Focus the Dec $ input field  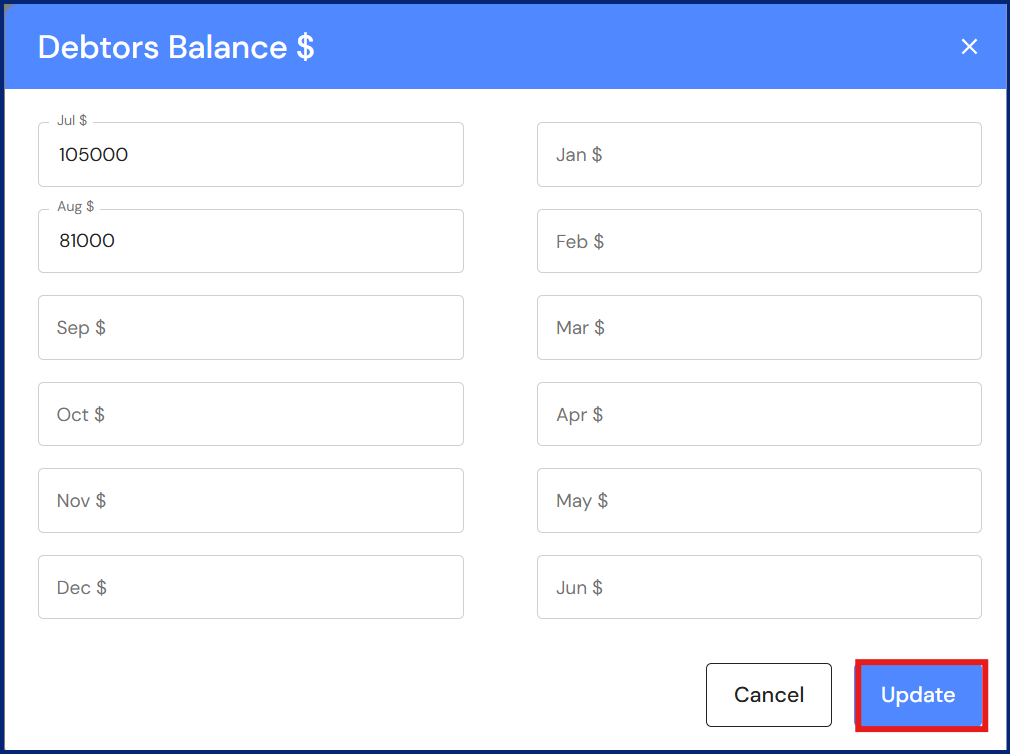(x=250, y=587)
